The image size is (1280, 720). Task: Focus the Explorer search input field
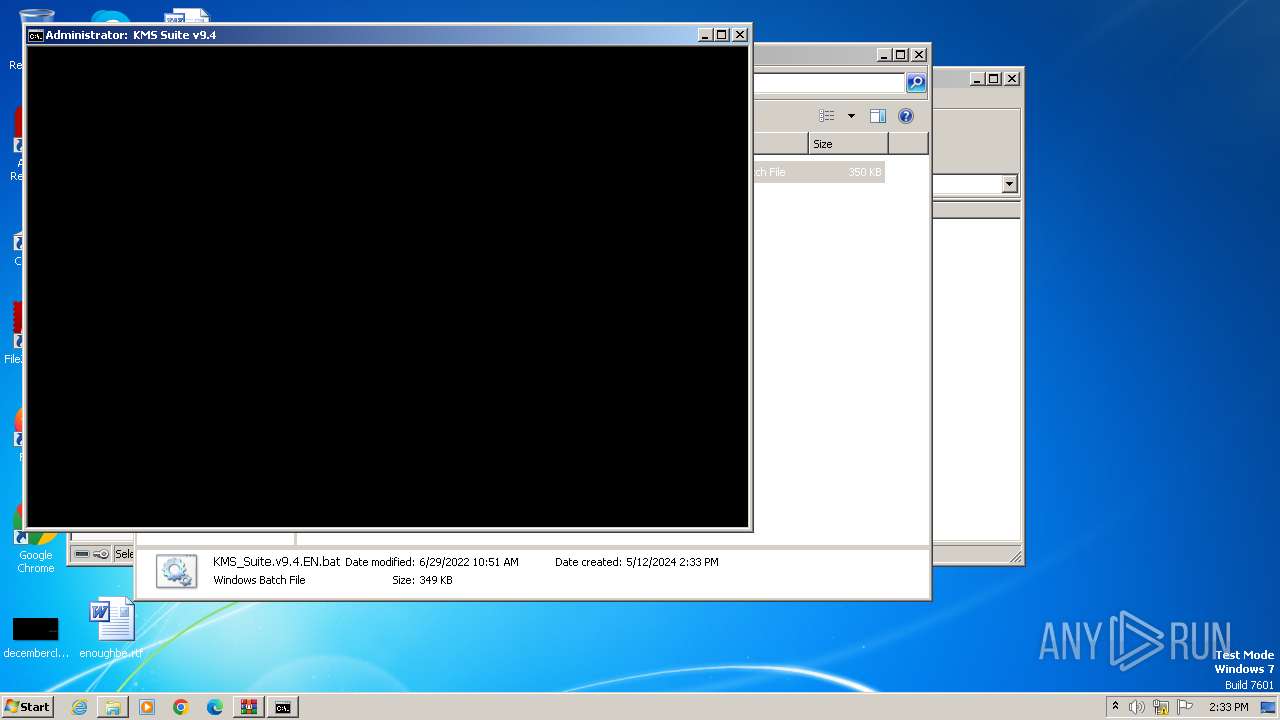pos(828,83)
